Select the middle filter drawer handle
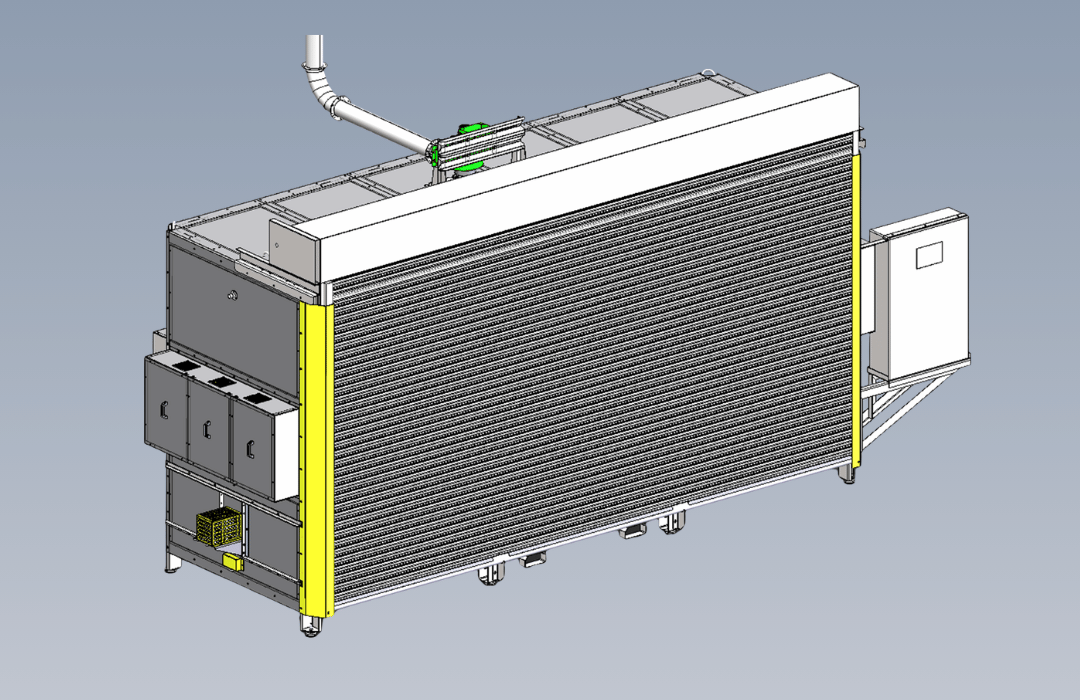 pos(206,430)
